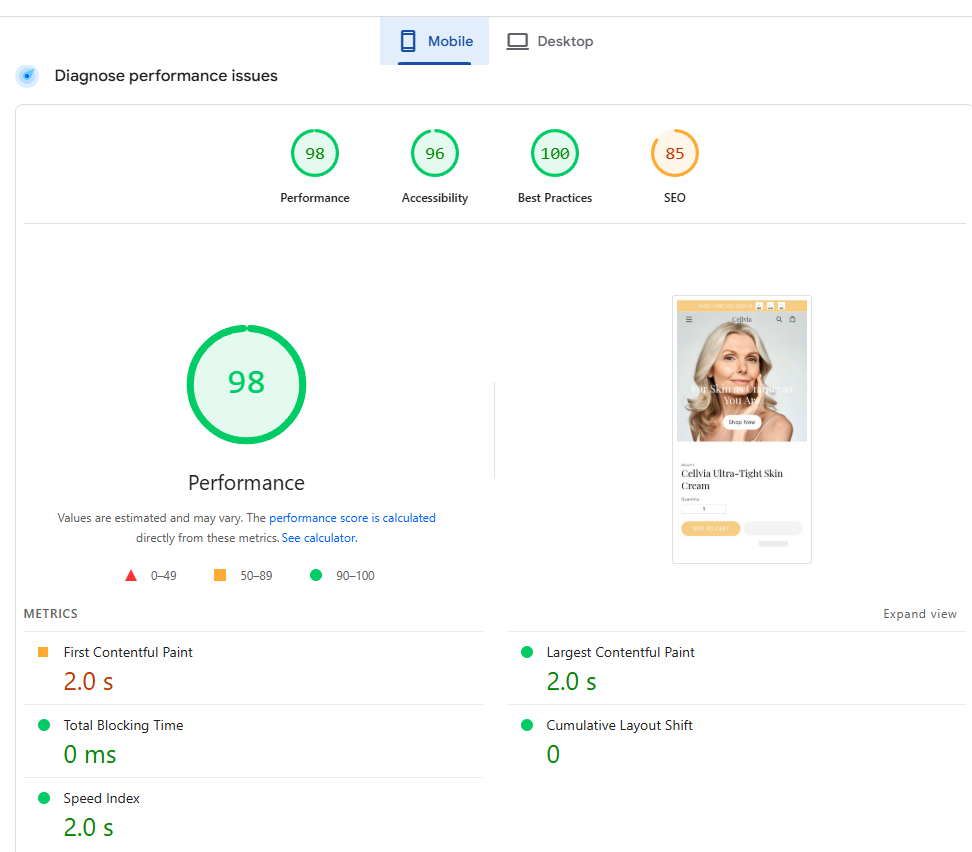The image size is (972, 852).
Task: Click the desktop monitor icon
Action: click(x=517, y=41)
